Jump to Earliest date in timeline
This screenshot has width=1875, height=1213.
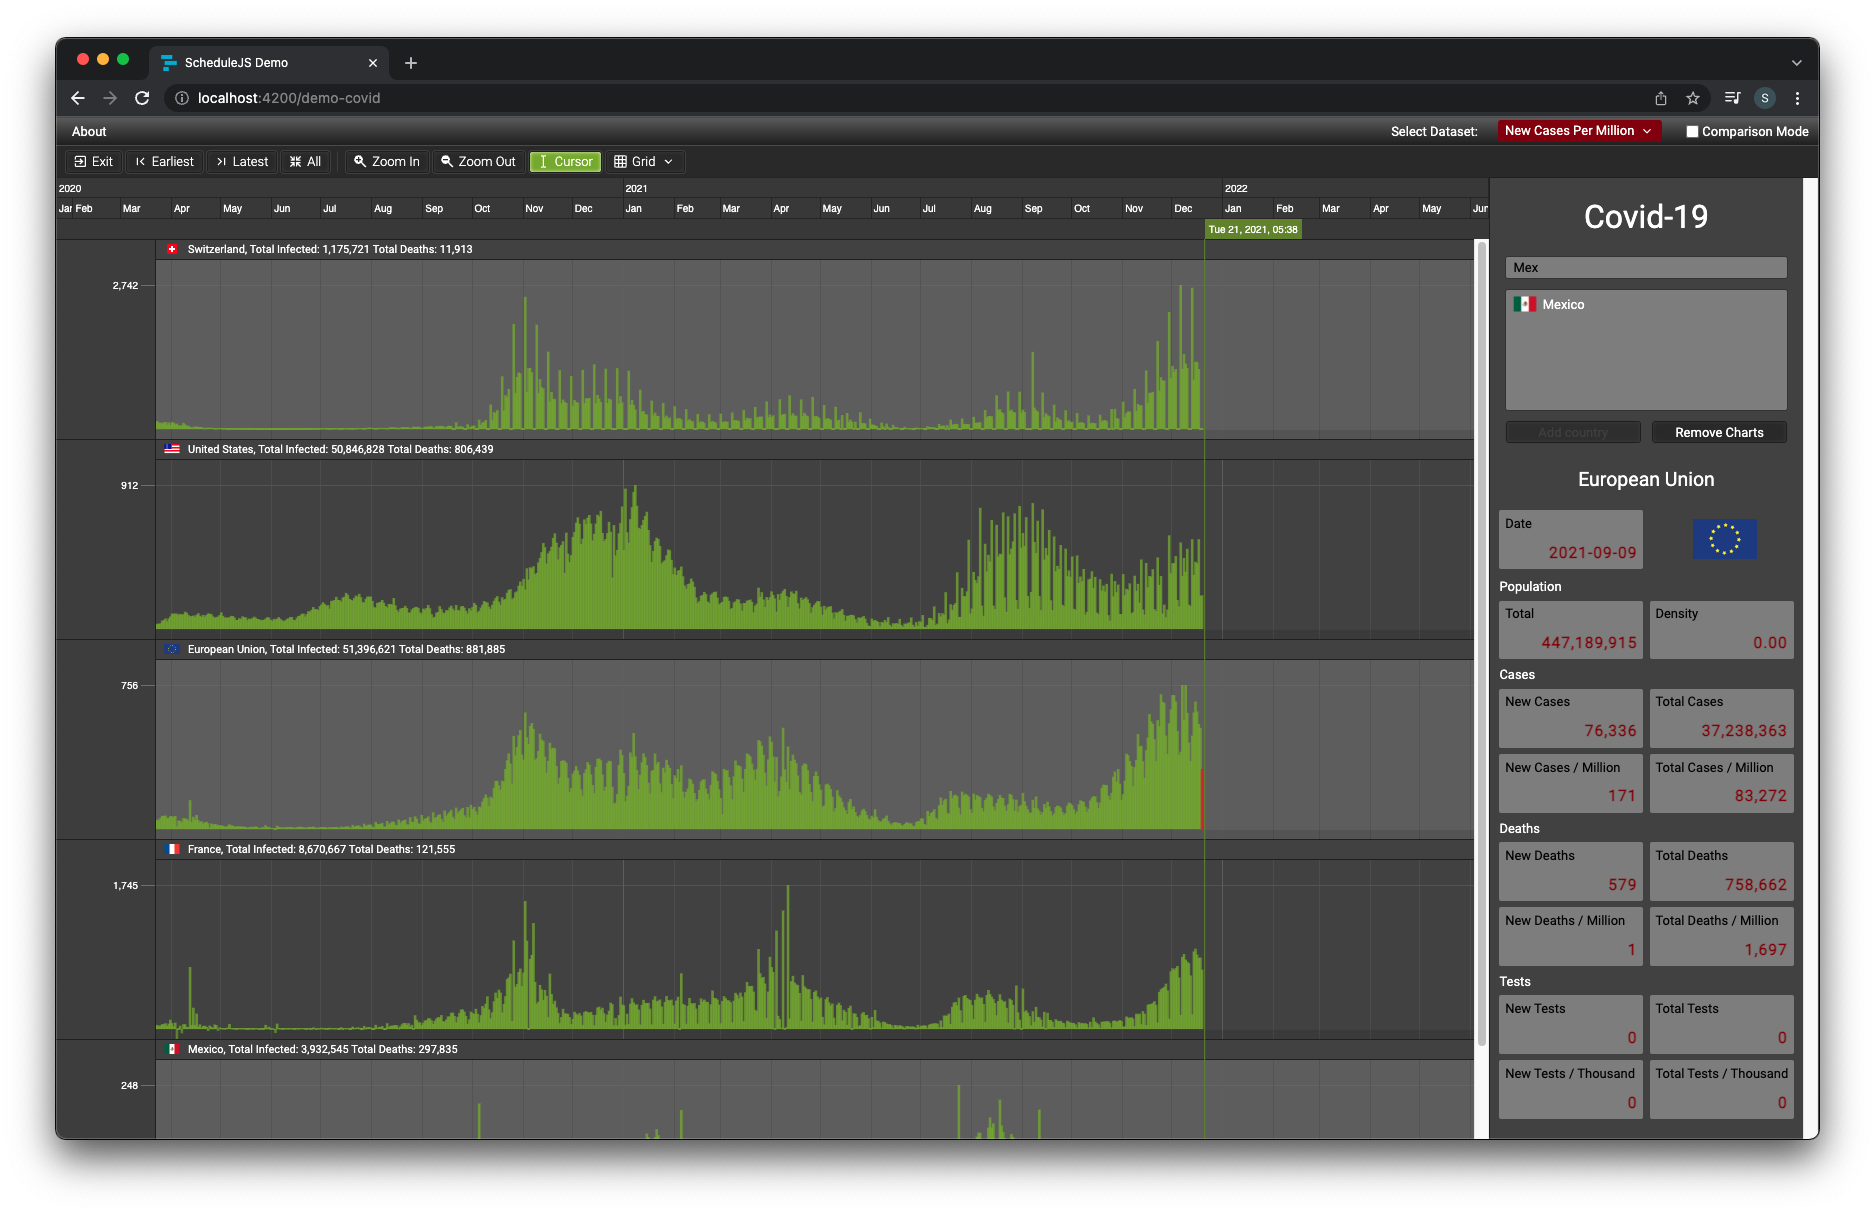click(164, 162)
